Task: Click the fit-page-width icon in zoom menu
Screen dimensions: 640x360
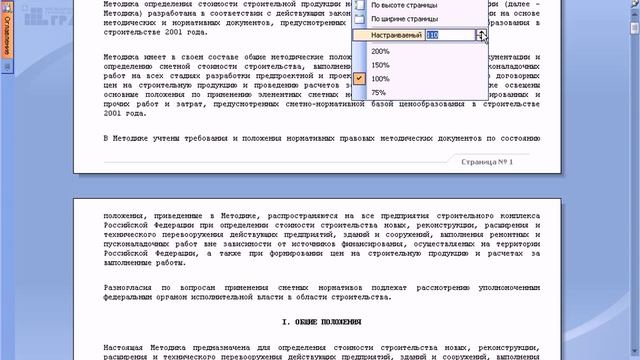Action: click(x=360, y=19)
